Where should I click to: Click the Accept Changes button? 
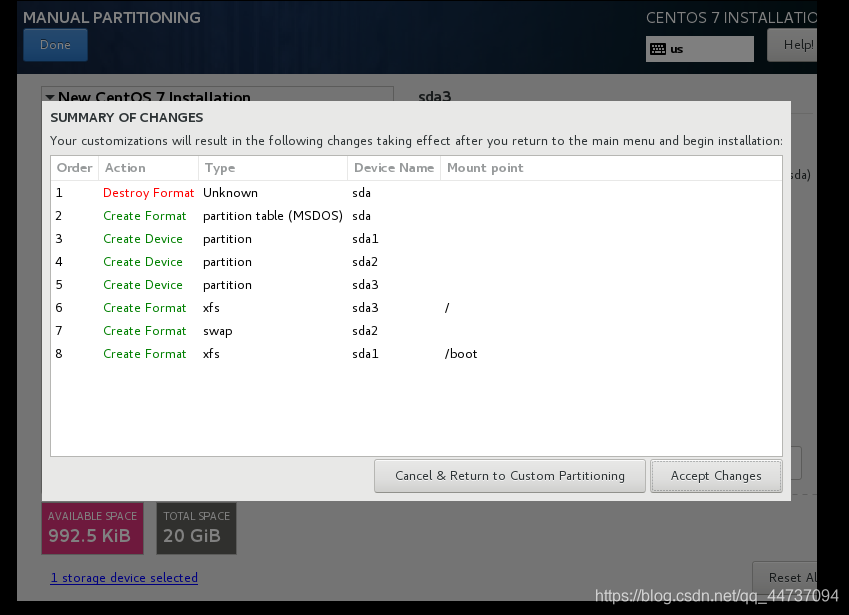pyautogui.click(x=716, y=476)
